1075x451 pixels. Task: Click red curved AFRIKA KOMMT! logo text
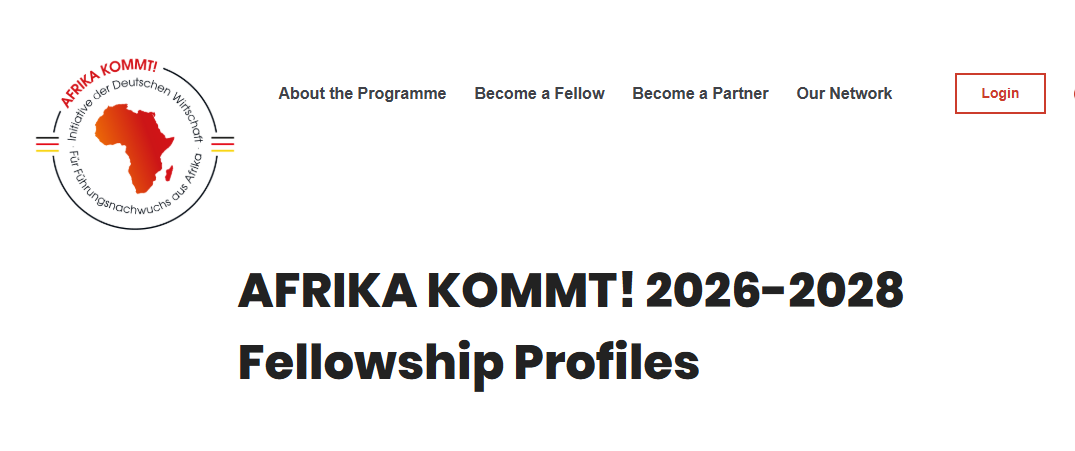point(107,82)
